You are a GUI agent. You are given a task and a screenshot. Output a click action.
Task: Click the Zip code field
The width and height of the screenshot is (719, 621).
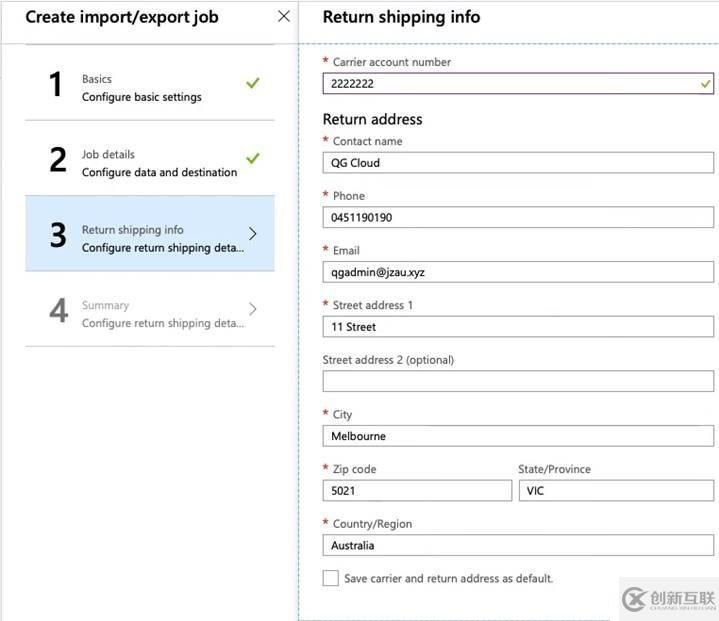pos(417,491)
